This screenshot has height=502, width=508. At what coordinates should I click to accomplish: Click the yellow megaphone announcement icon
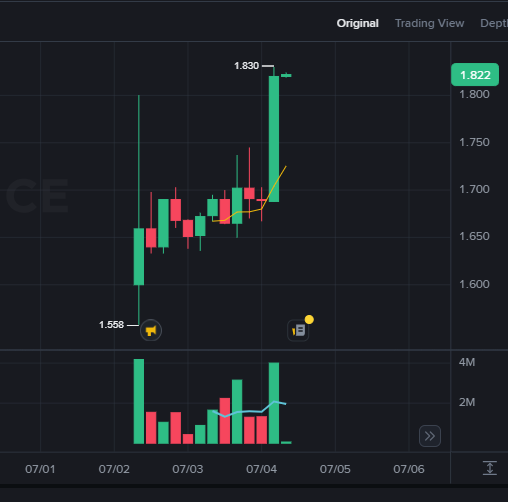click(151, 330)
